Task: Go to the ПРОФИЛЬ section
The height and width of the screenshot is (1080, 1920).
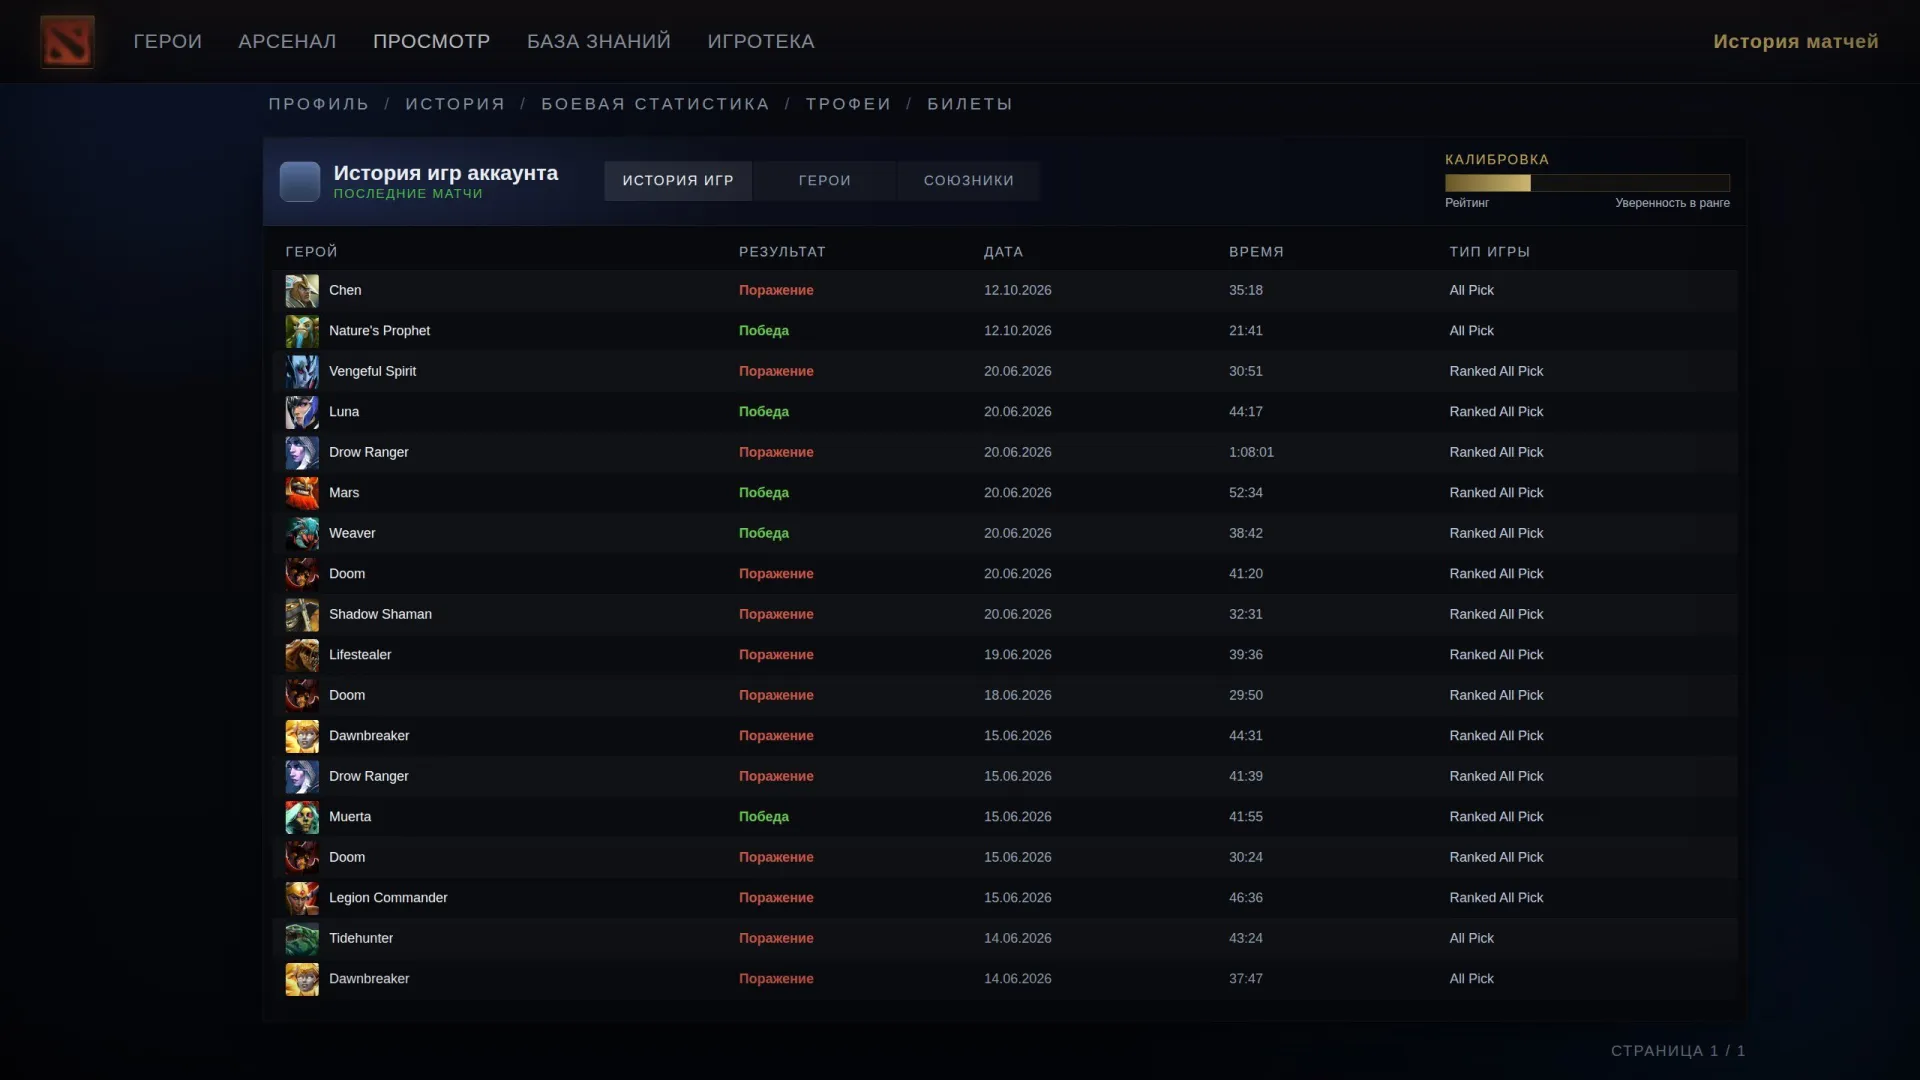Action: click(x=319, y=104)
